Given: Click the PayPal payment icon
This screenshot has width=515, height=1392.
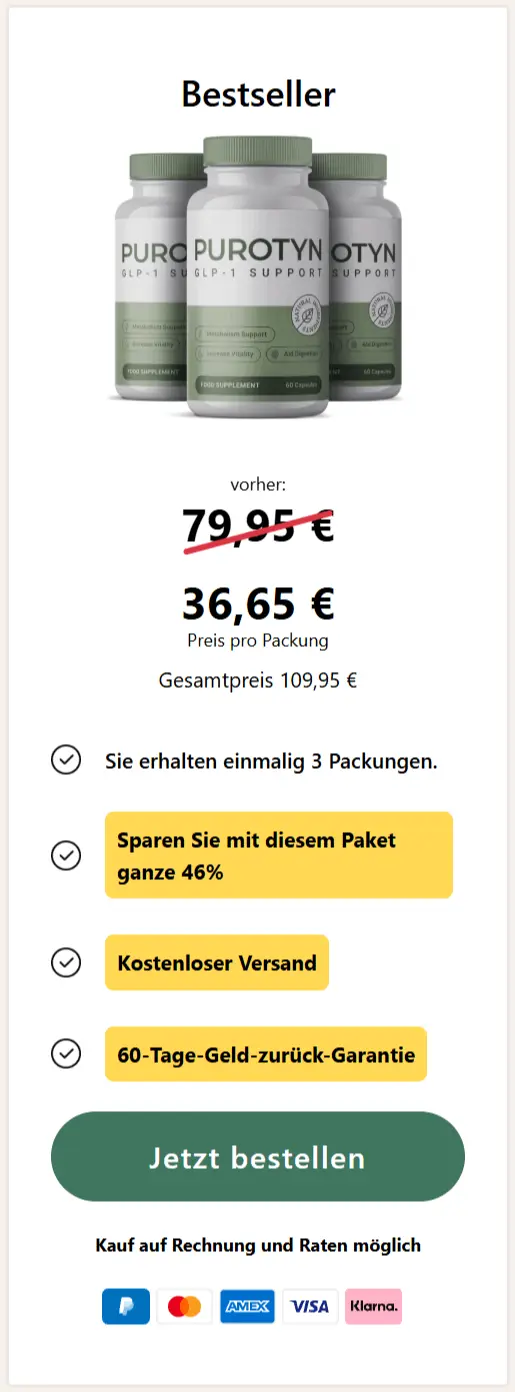Looking at the screenshot, I should [126, 1306].
